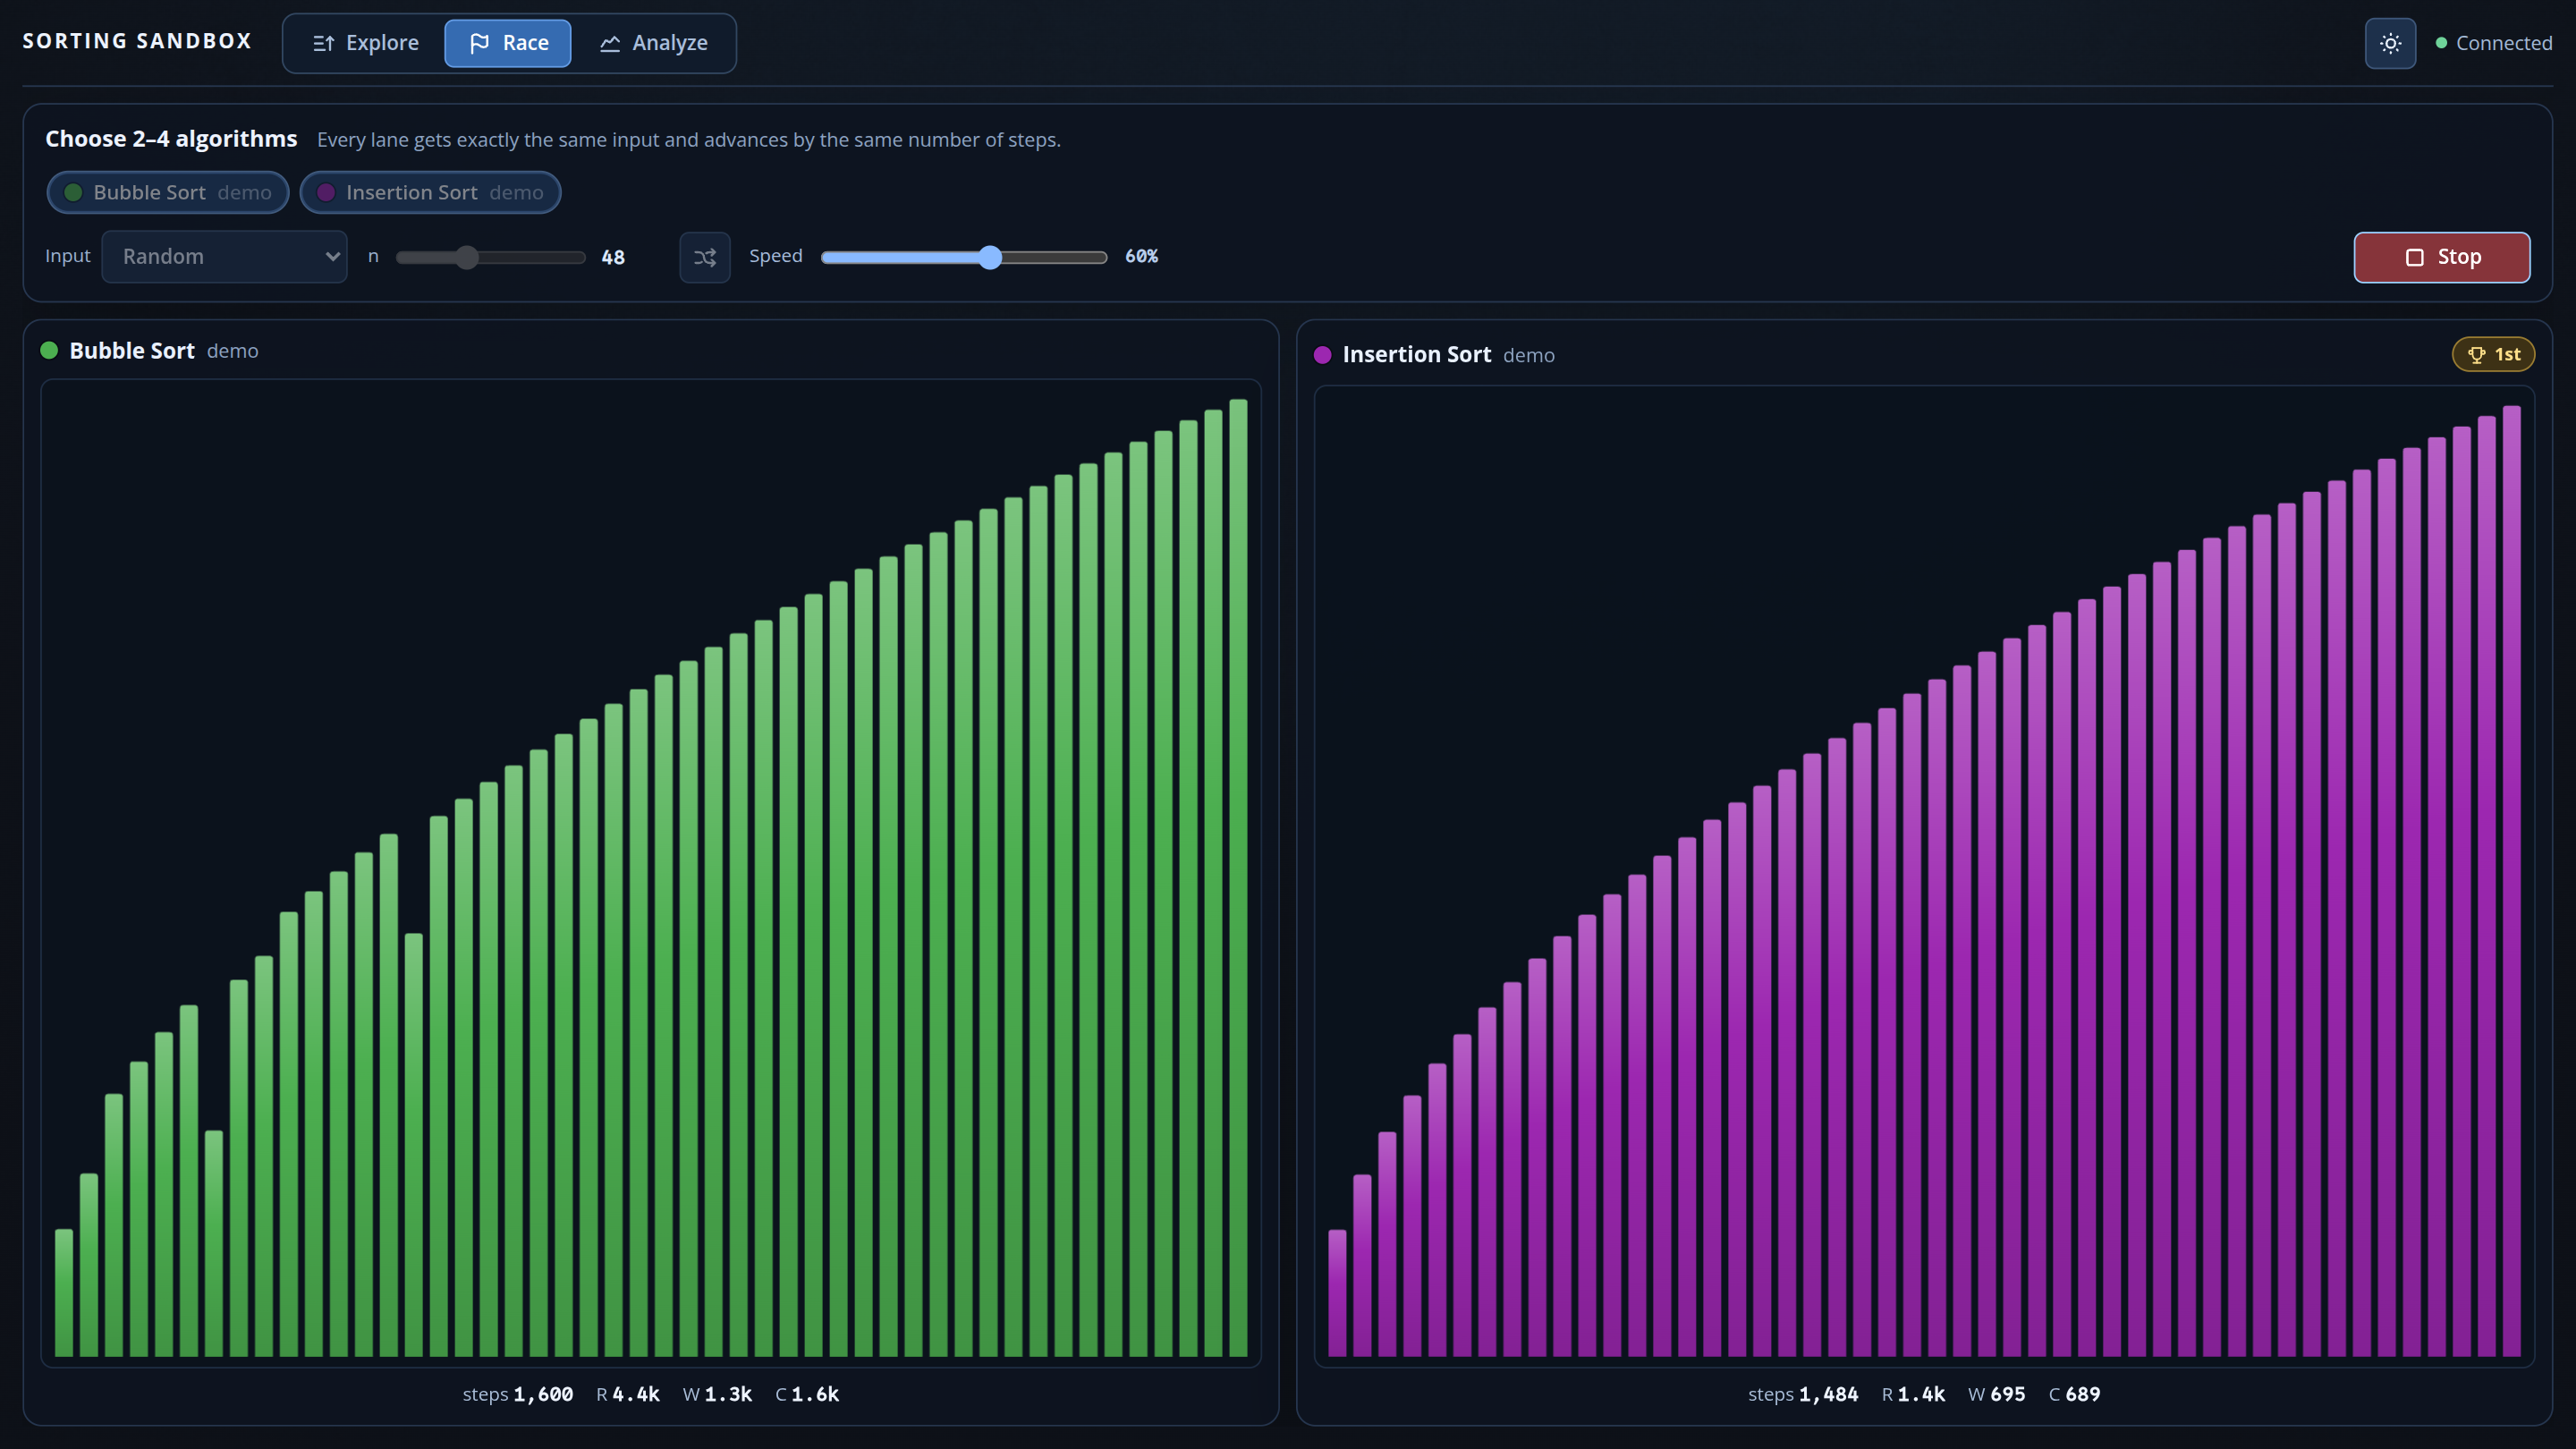The height and width of the screenshot is (1449, 2576).
Task: Open the Input type dropdown showing Random
Action: tap(224, 257)
